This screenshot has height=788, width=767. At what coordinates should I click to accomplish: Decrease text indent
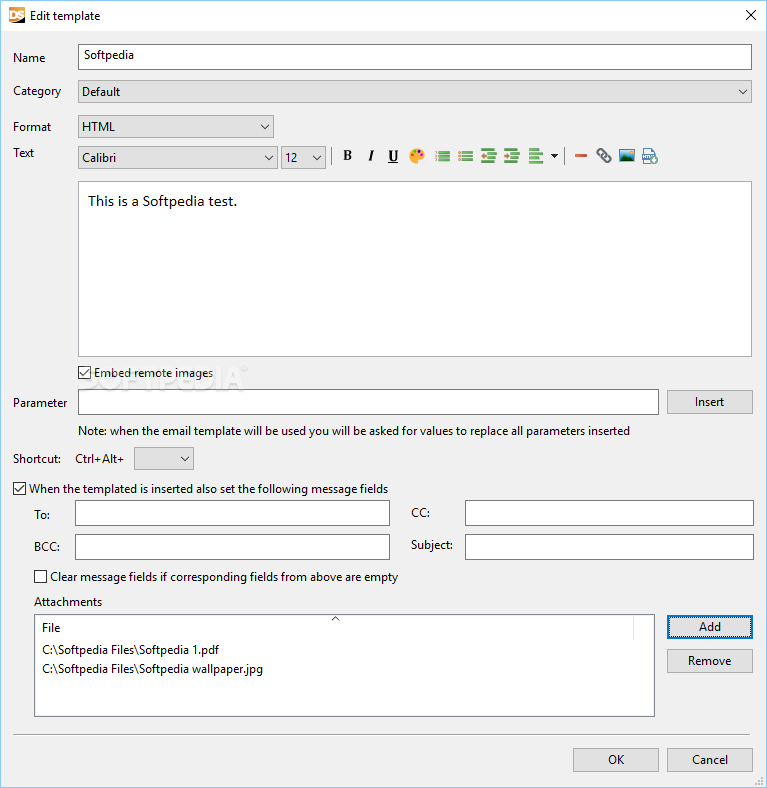(489, 156)
